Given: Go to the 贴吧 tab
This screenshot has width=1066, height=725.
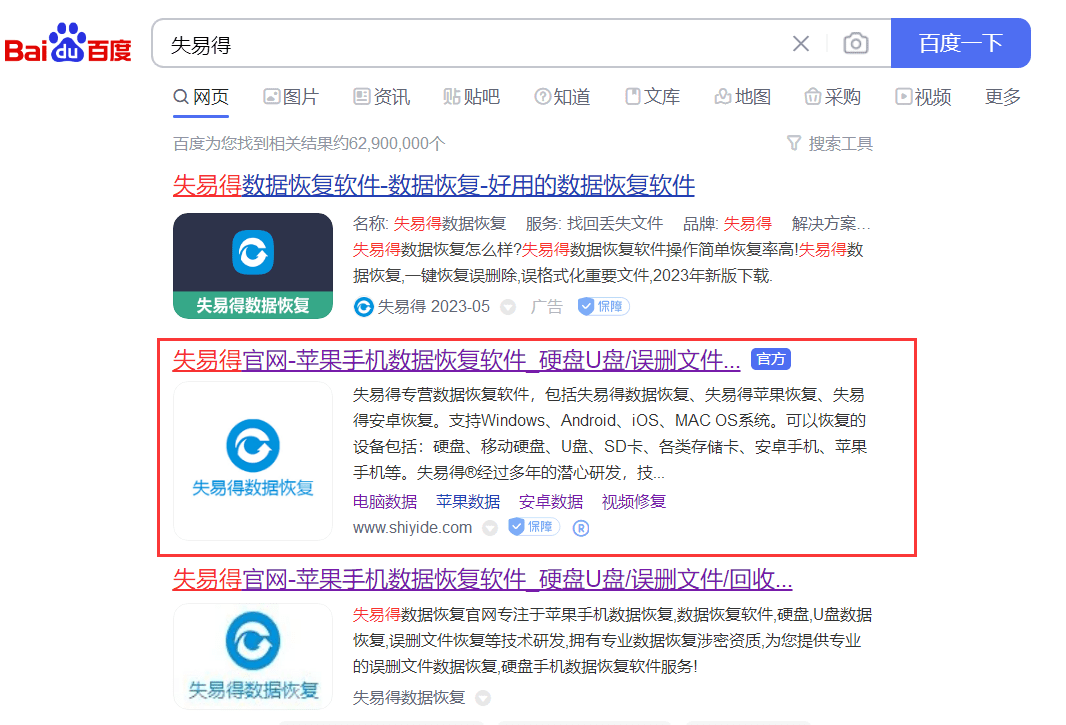Looking at the screenshot, I should click(472, 97).
